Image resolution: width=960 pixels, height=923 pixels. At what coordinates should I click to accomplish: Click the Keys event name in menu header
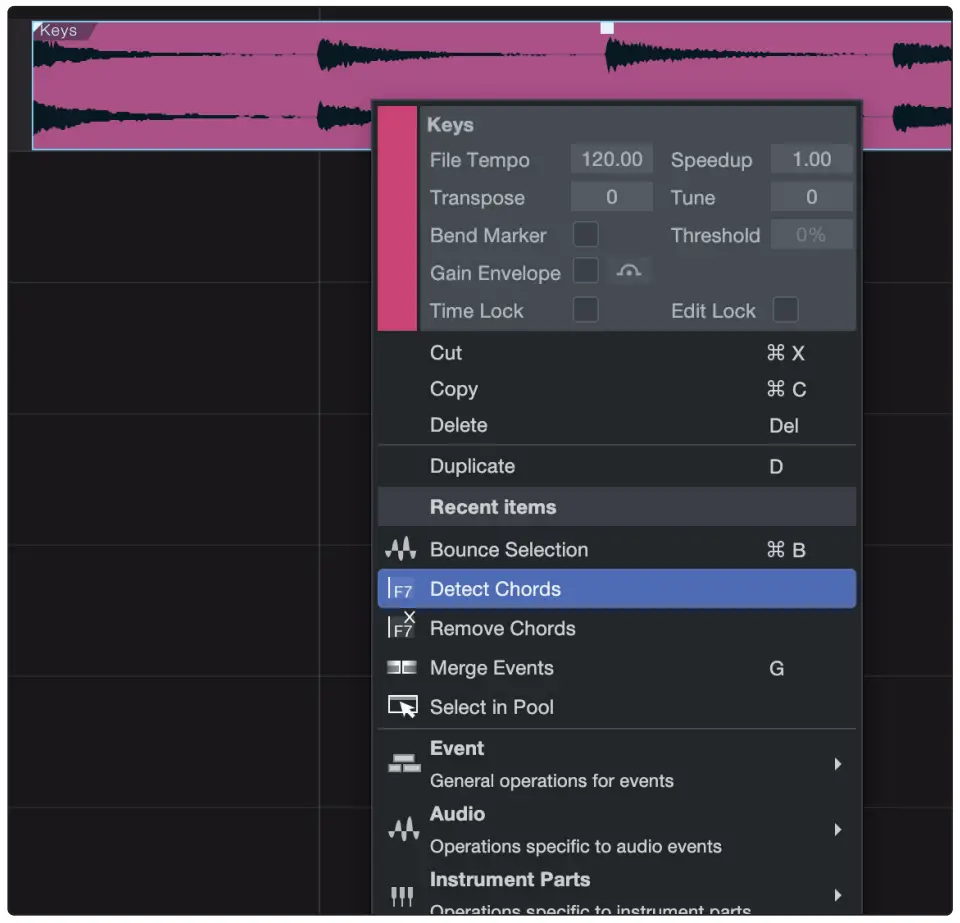(450, 125)
